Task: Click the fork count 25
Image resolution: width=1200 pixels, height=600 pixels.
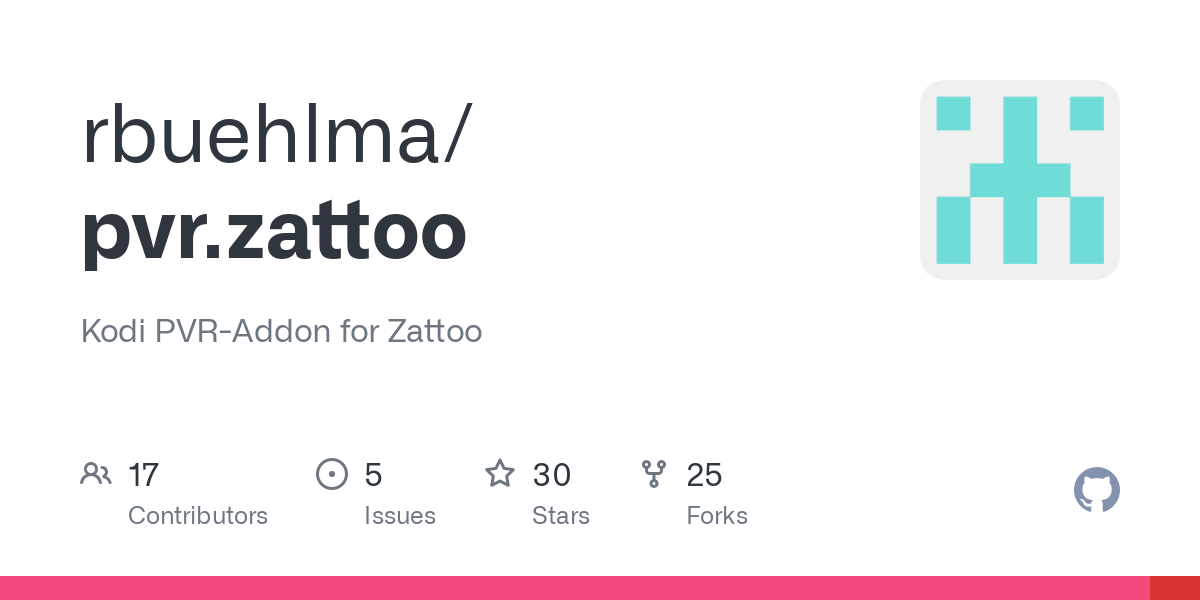Action: coord(704,474)
